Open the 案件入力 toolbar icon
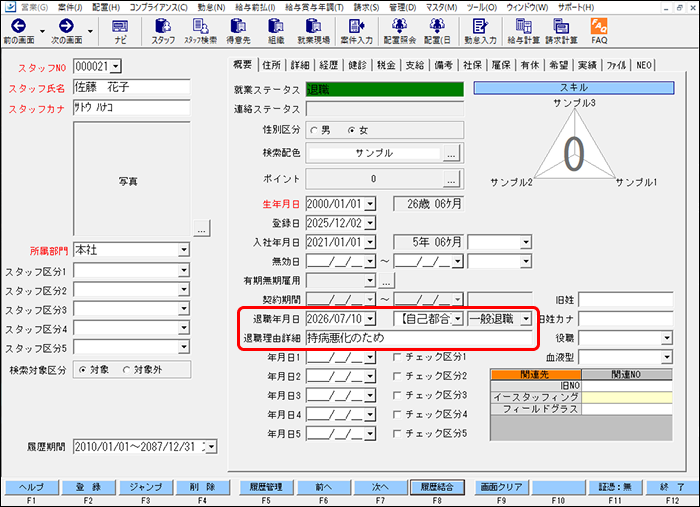The height and width of the screenshot is (507, 700). (x=356, y=31)
